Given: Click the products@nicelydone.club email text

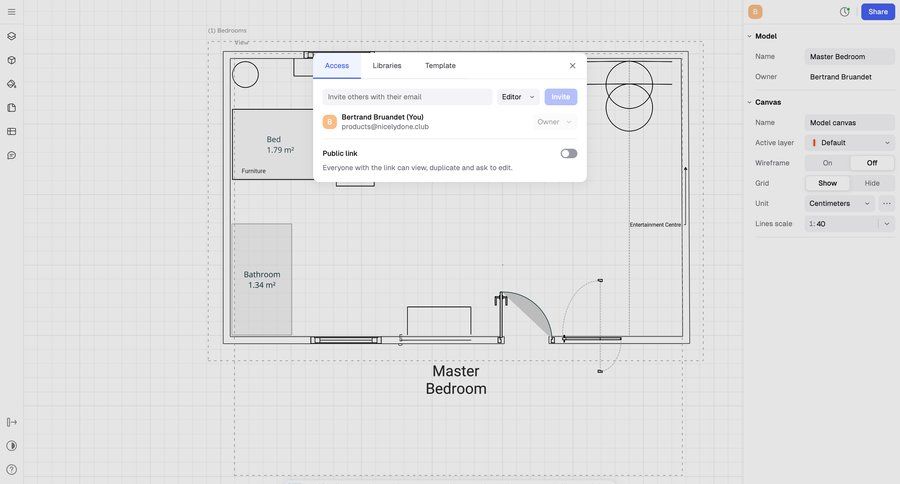Looking at the screenshot, I should (x=385, y=127).
